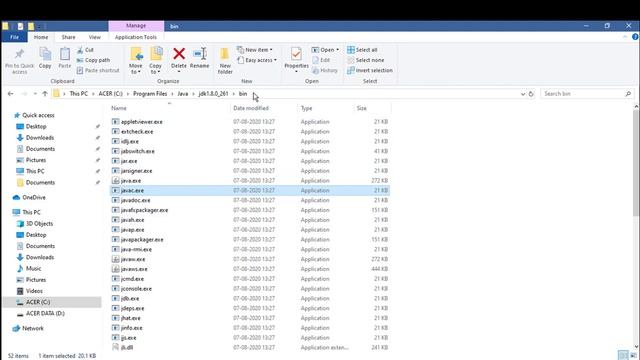This screenshot has width=640, height=360.
Task: Open the Copy to menu
Action: point(155,60)
